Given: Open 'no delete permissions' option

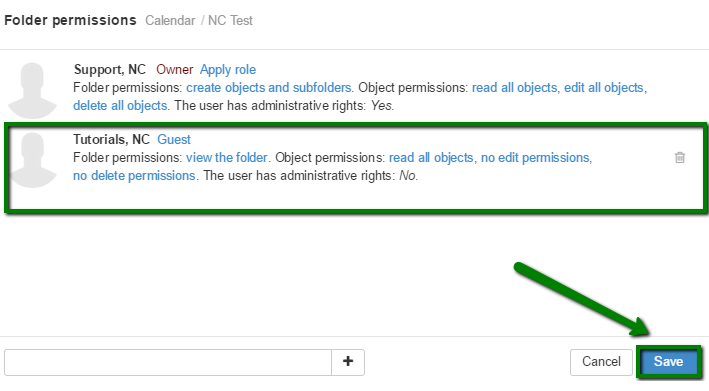Looking at the screenshot, I should pos(134,175).
